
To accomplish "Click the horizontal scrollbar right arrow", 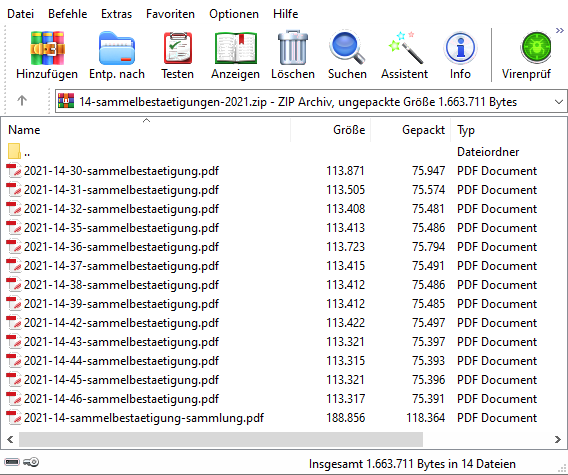I will click(557, 439).
